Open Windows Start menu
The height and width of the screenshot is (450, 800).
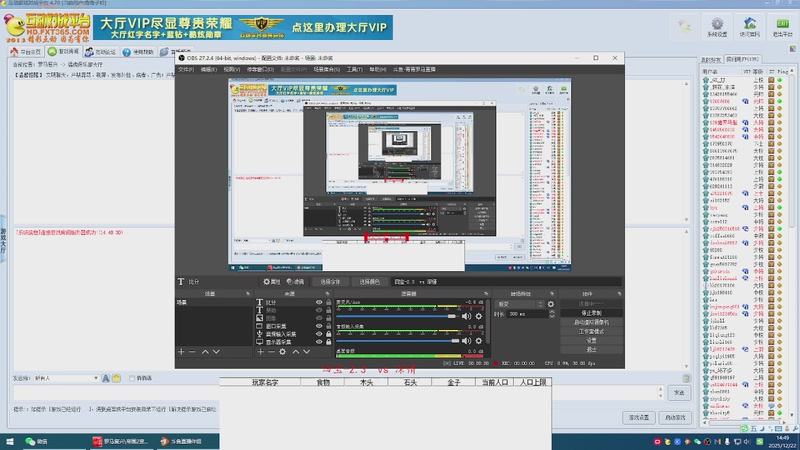(9, 441)
